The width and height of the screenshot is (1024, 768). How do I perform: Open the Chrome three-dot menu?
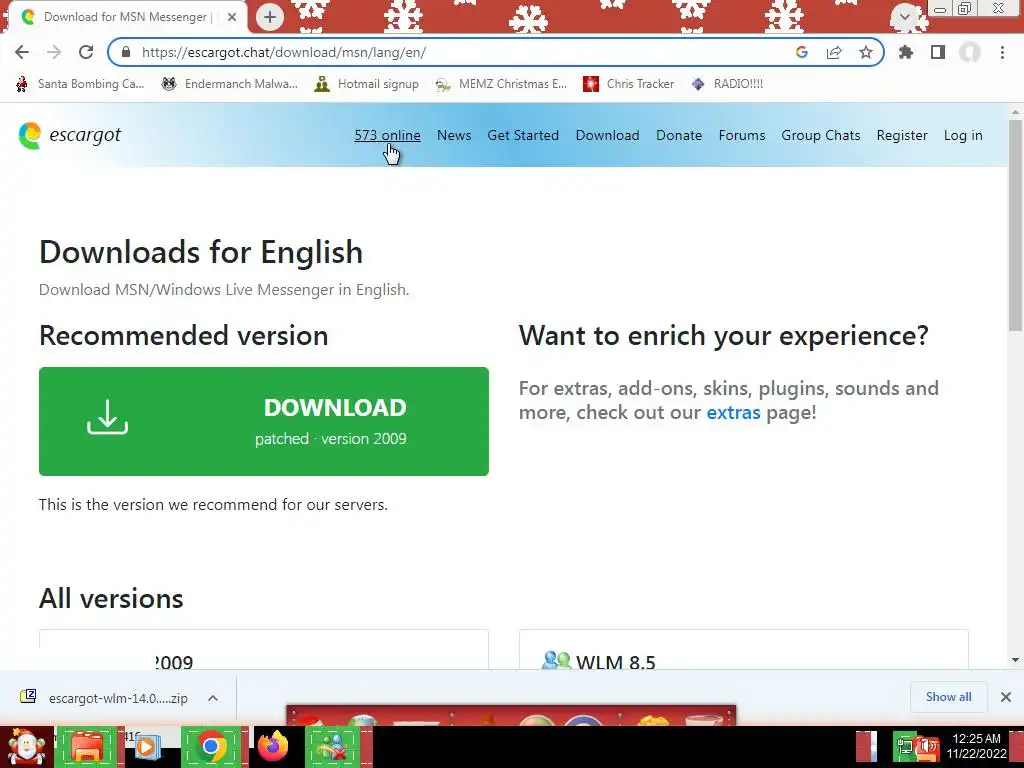click(x=1002, y=52)
